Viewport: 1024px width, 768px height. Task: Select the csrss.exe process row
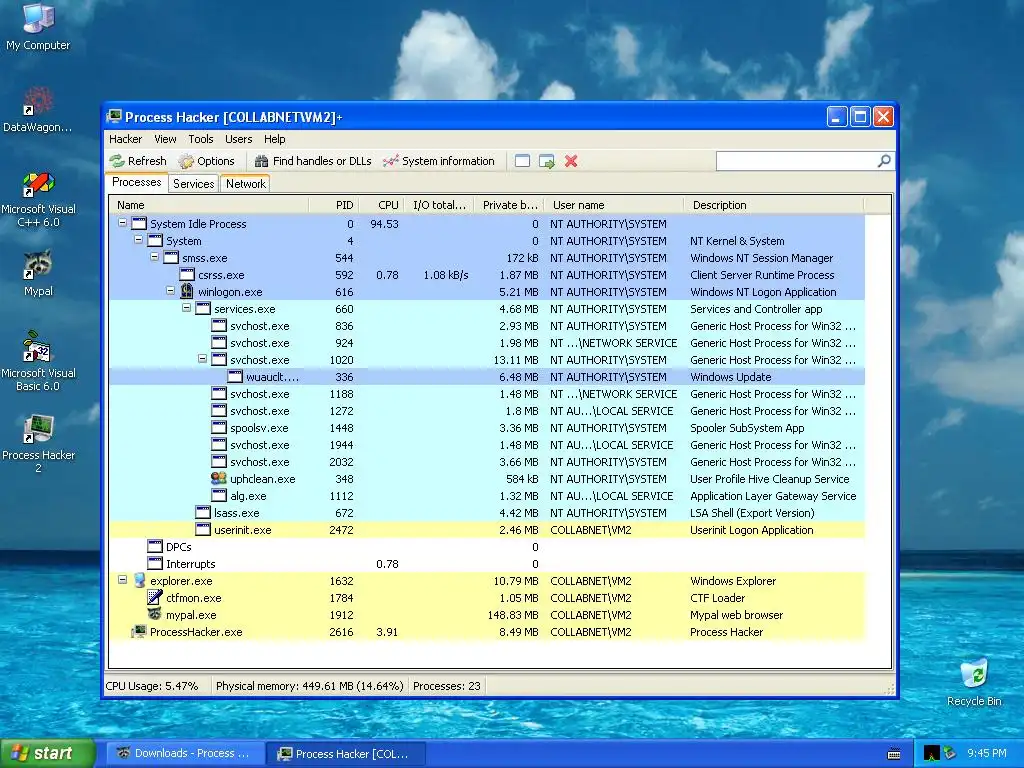[x=487, y=275]
